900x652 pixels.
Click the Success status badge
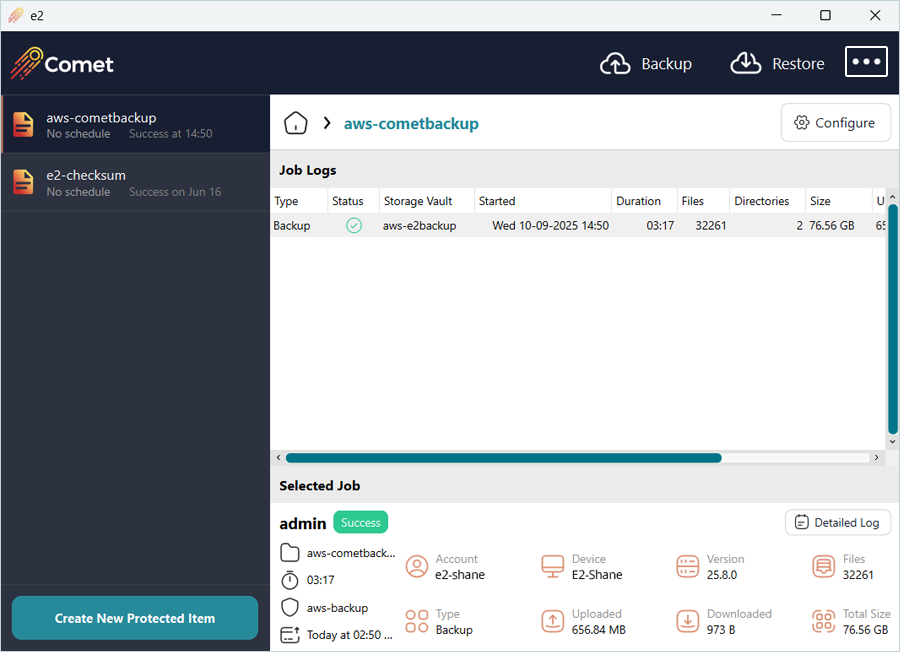360,522
